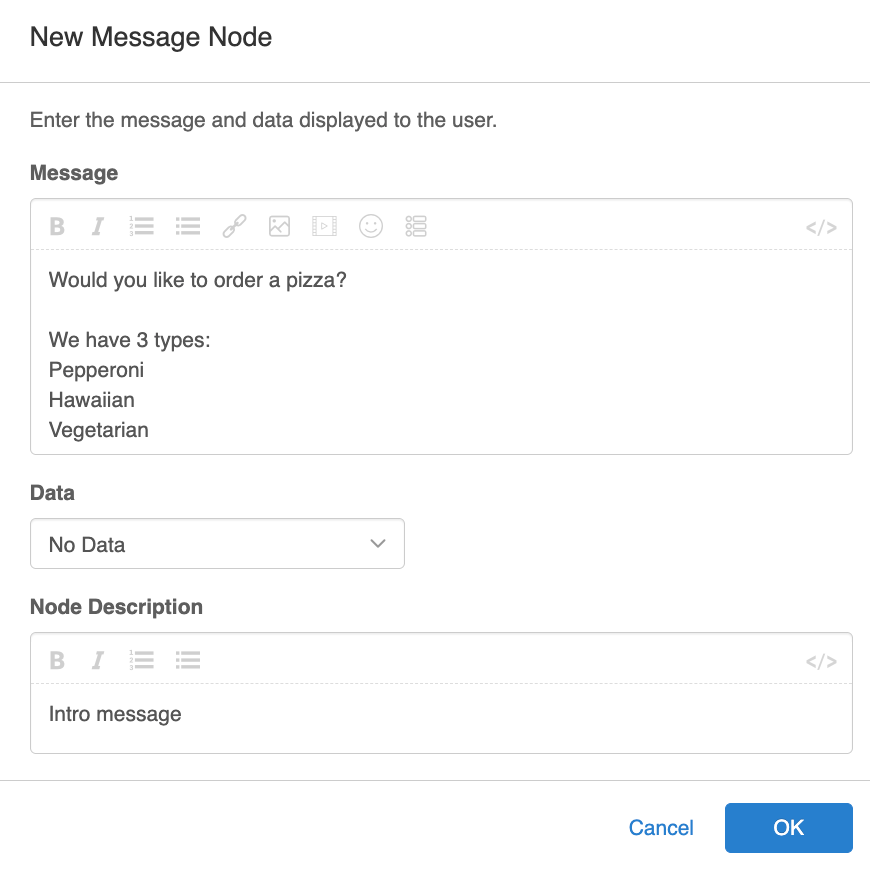Viewport: 870px width, 870px height.
Task: Switch Message editor to code view
Action: 821,227
